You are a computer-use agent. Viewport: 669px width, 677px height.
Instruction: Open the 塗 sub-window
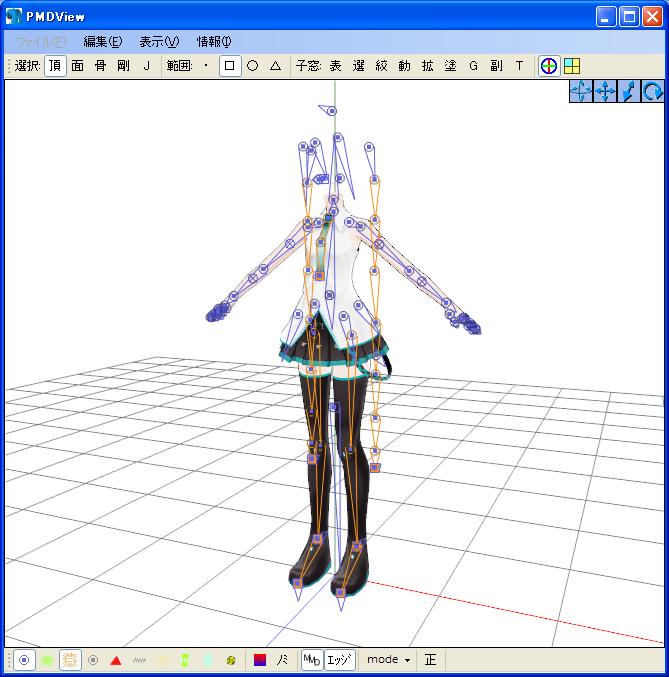click(x=450, y=66)
